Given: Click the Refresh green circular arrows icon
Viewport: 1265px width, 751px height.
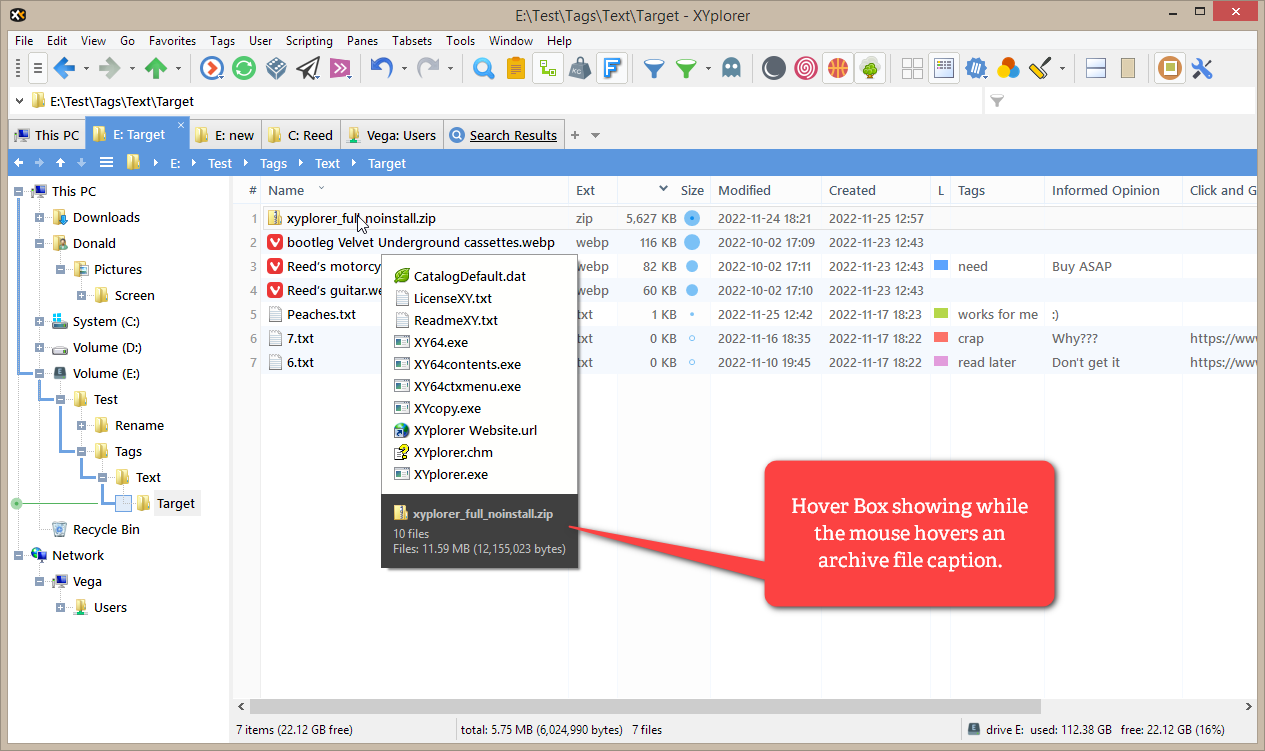Looking at the screenshot, I should [x=243, y=68].
